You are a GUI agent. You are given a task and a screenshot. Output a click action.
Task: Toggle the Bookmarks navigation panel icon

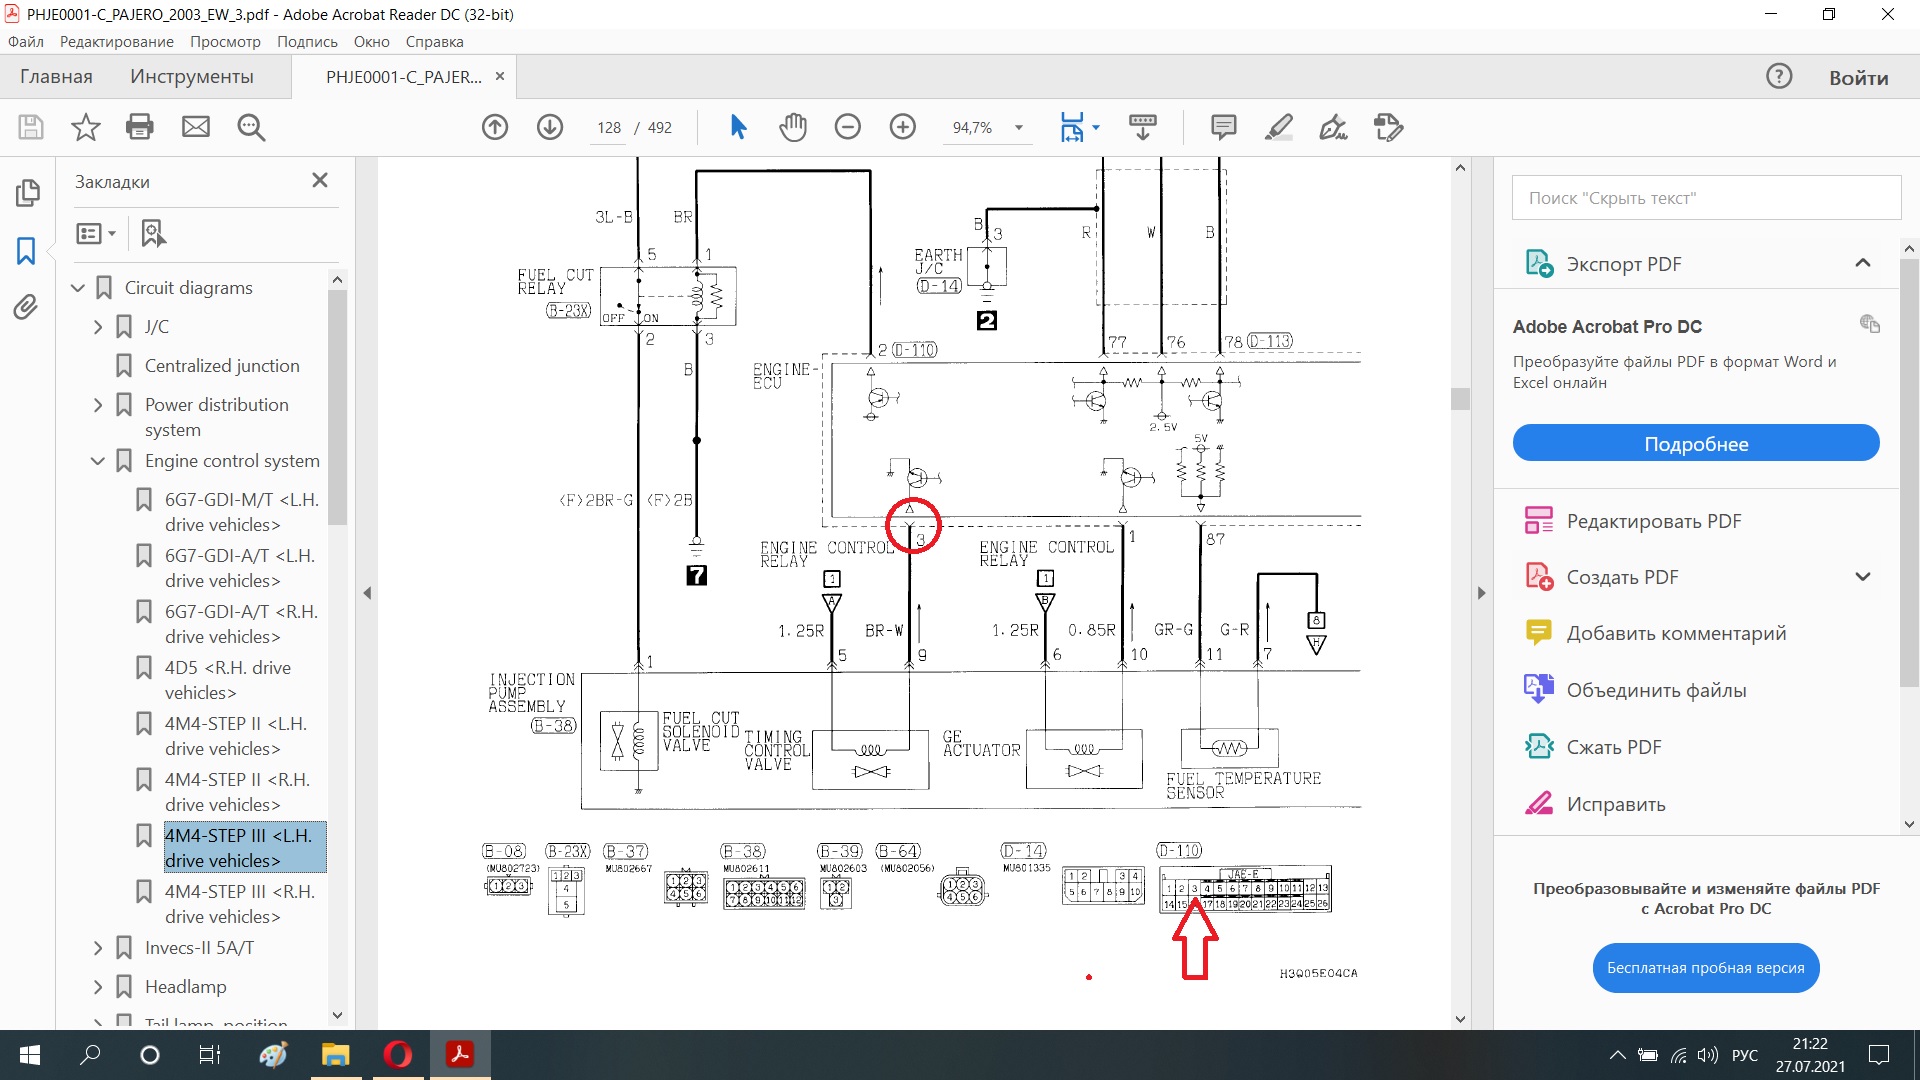[26, 250]
